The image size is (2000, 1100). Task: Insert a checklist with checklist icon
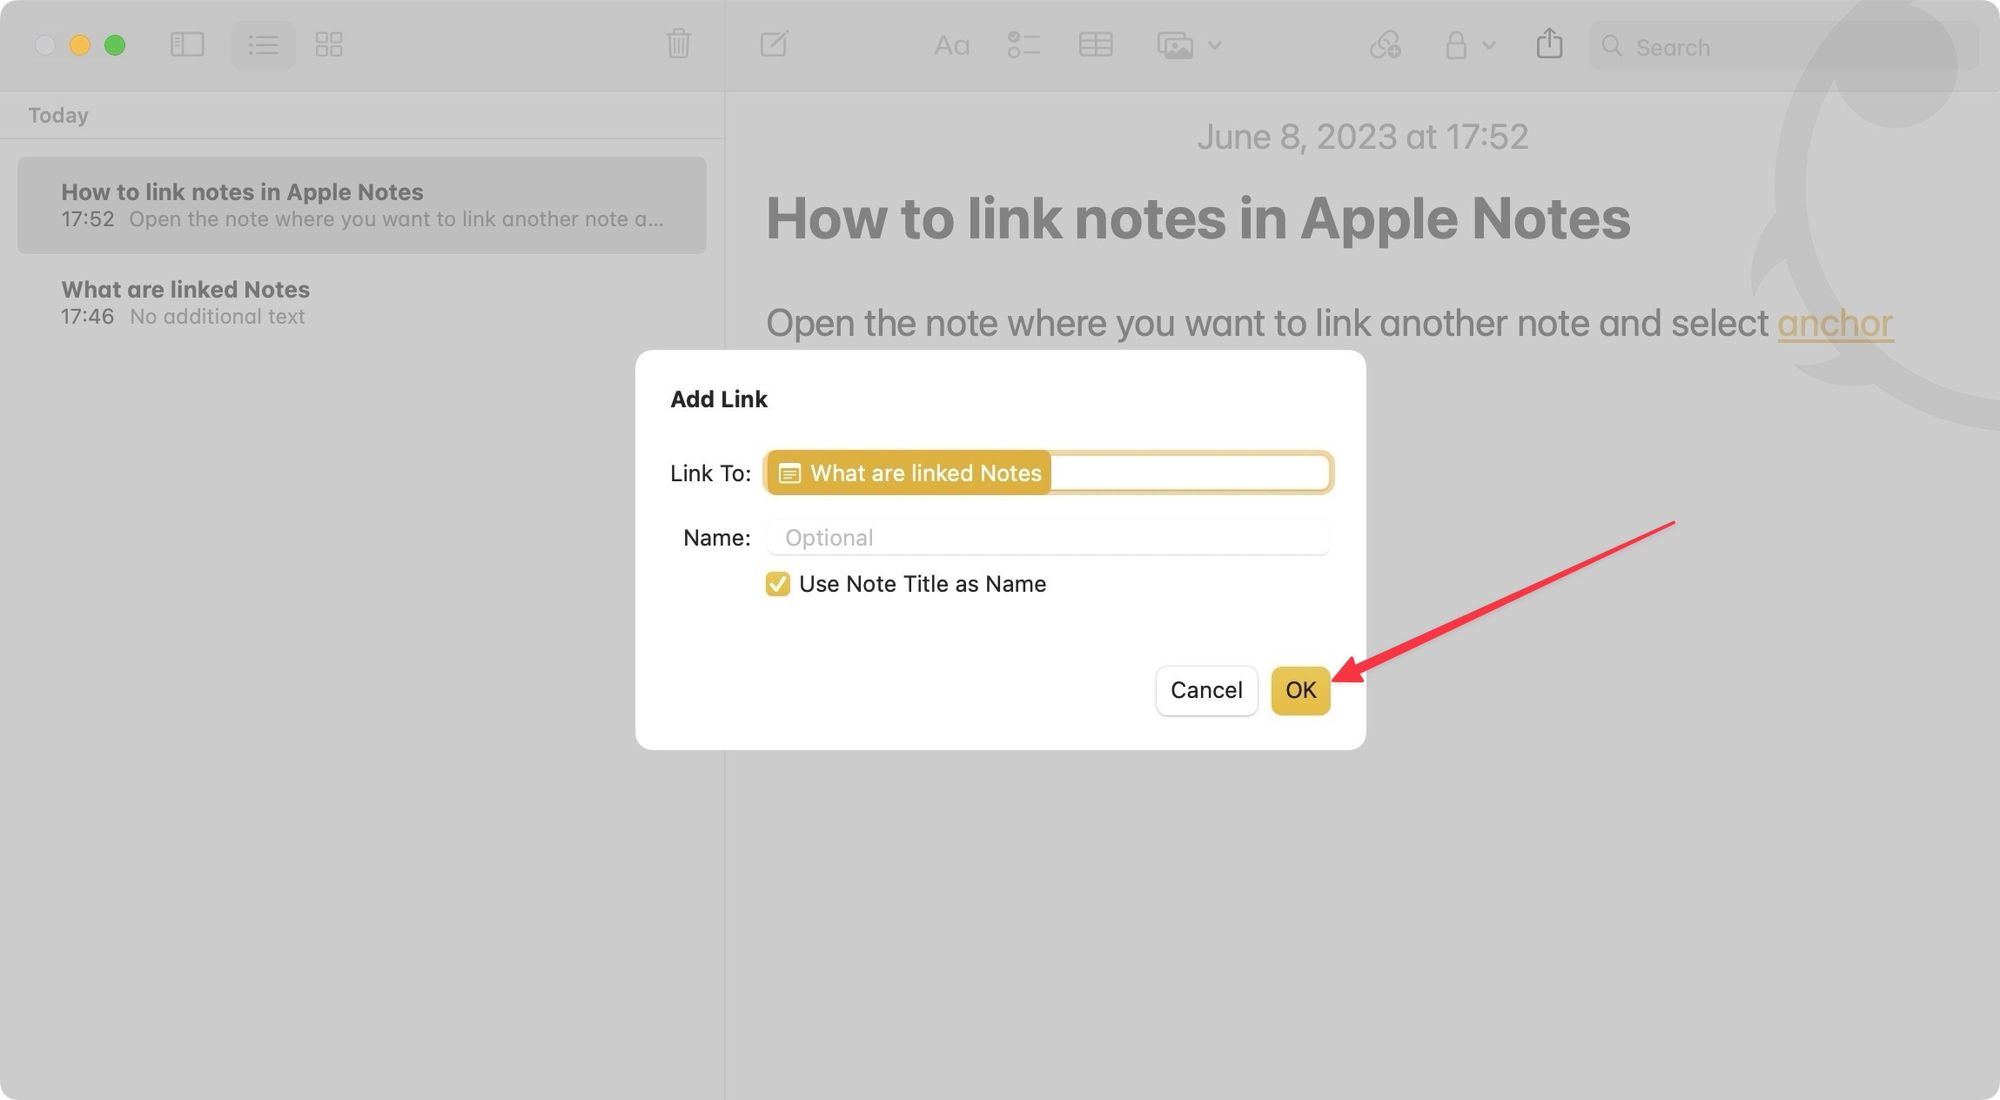[1023, 45]
